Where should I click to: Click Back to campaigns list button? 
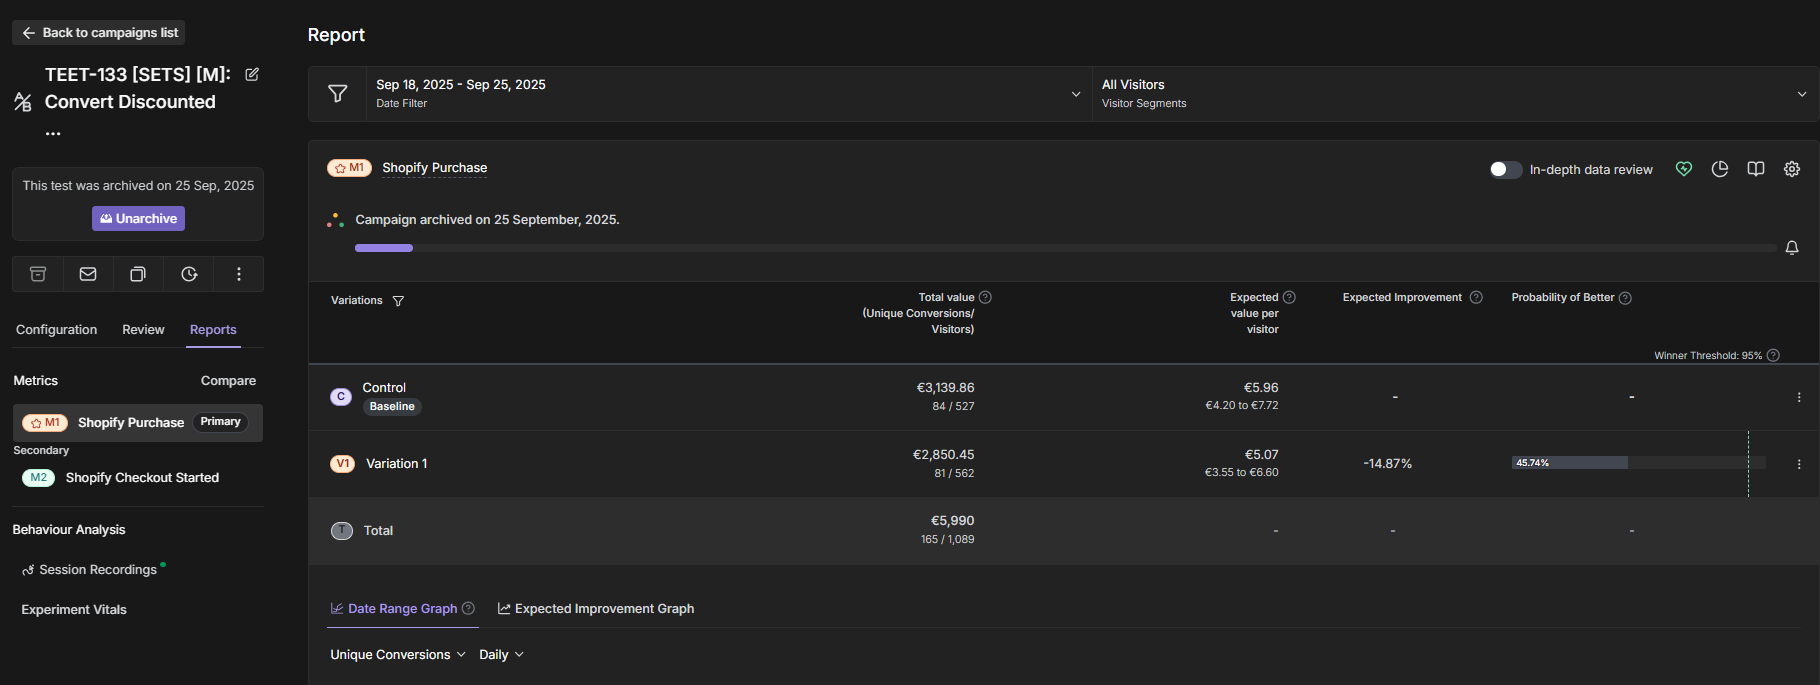[x=99, y=33]
